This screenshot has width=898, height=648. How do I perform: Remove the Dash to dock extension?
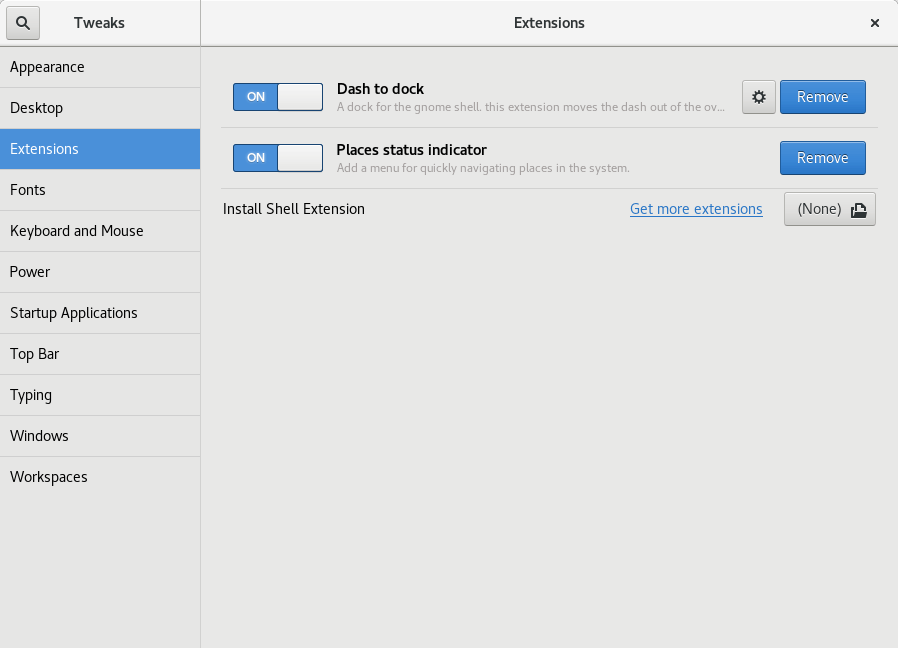click(822, 97)
